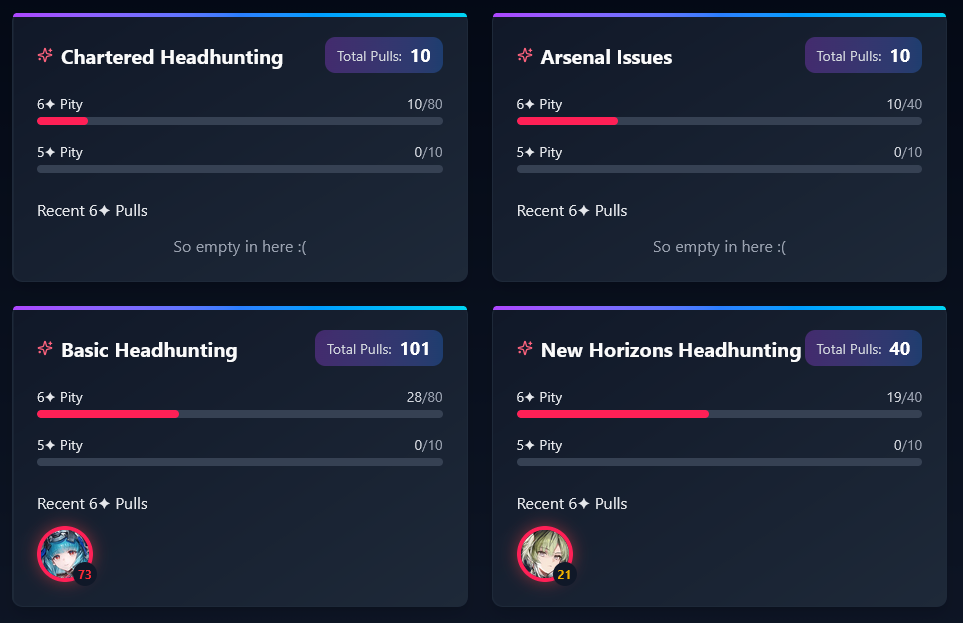963x623 pixels.
Task: Click the Chartered Headhunting 6★ pity bar
Action: (240, 121)
